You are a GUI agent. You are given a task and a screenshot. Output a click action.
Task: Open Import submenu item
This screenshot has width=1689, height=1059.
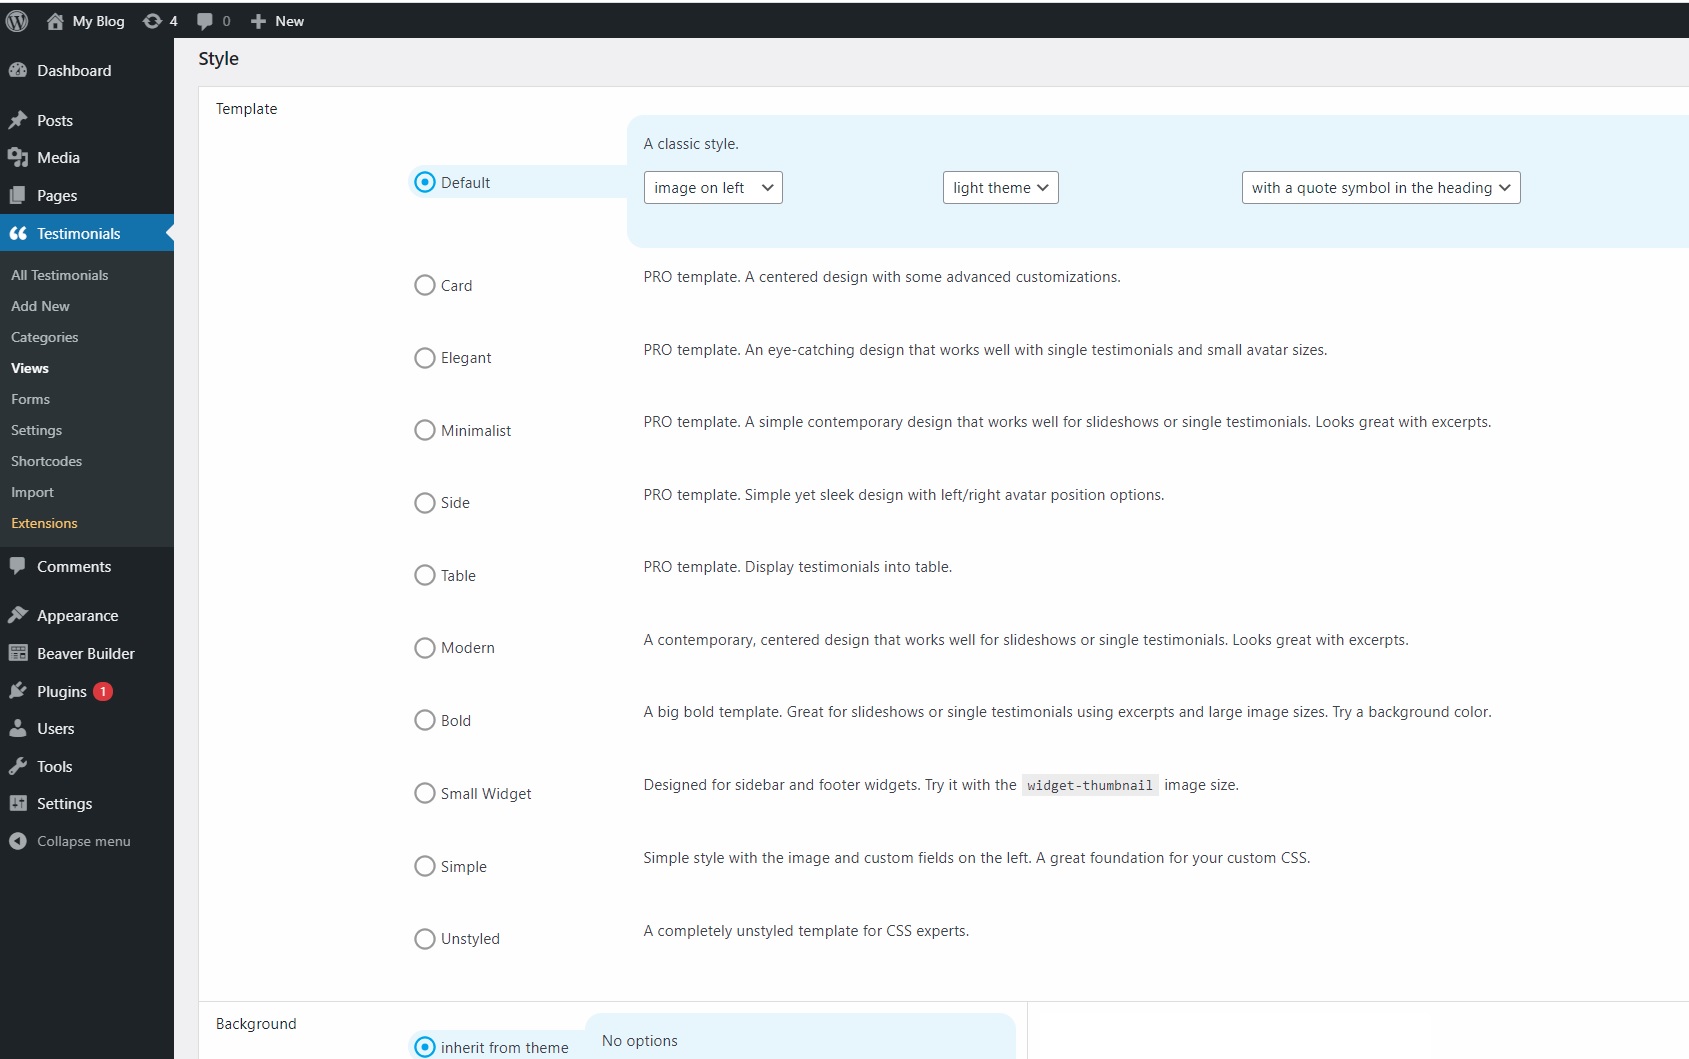tap(33, 492)
